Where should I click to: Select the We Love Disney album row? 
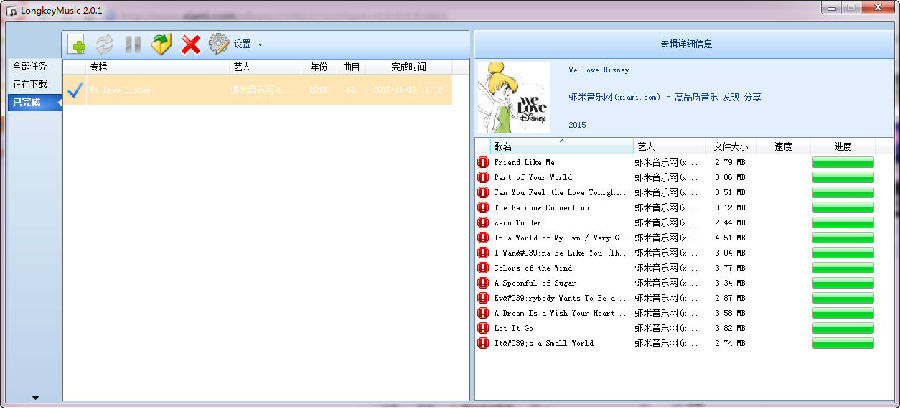tap(257, 90)
